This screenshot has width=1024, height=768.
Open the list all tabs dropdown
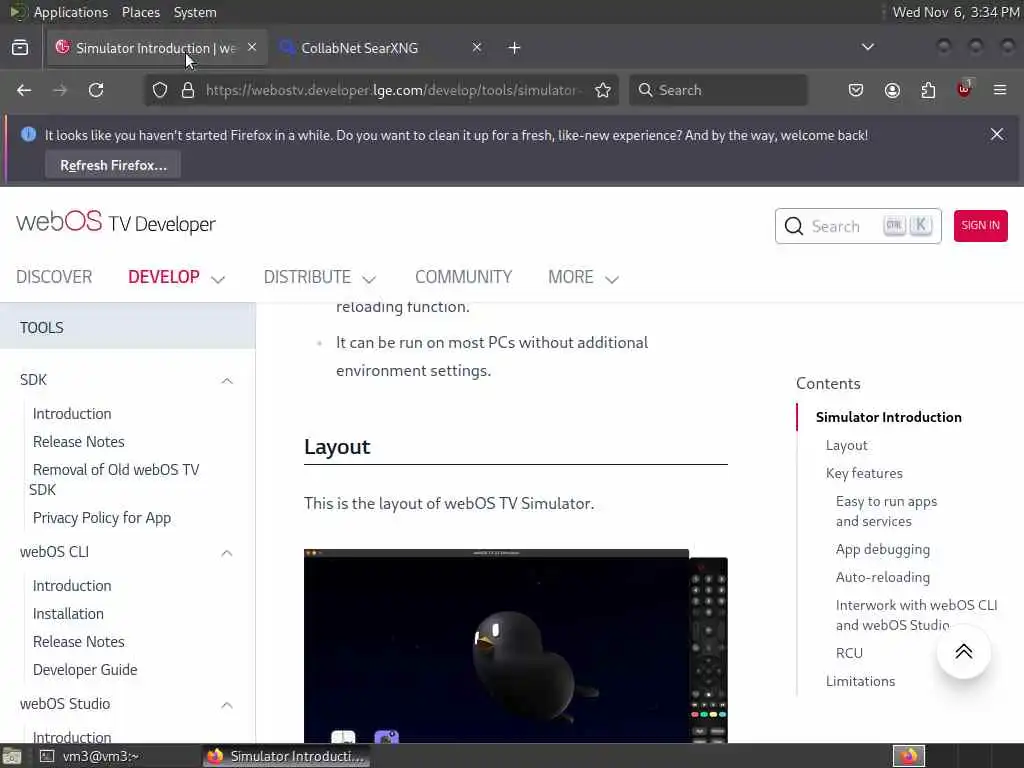(x=868, y=47)
